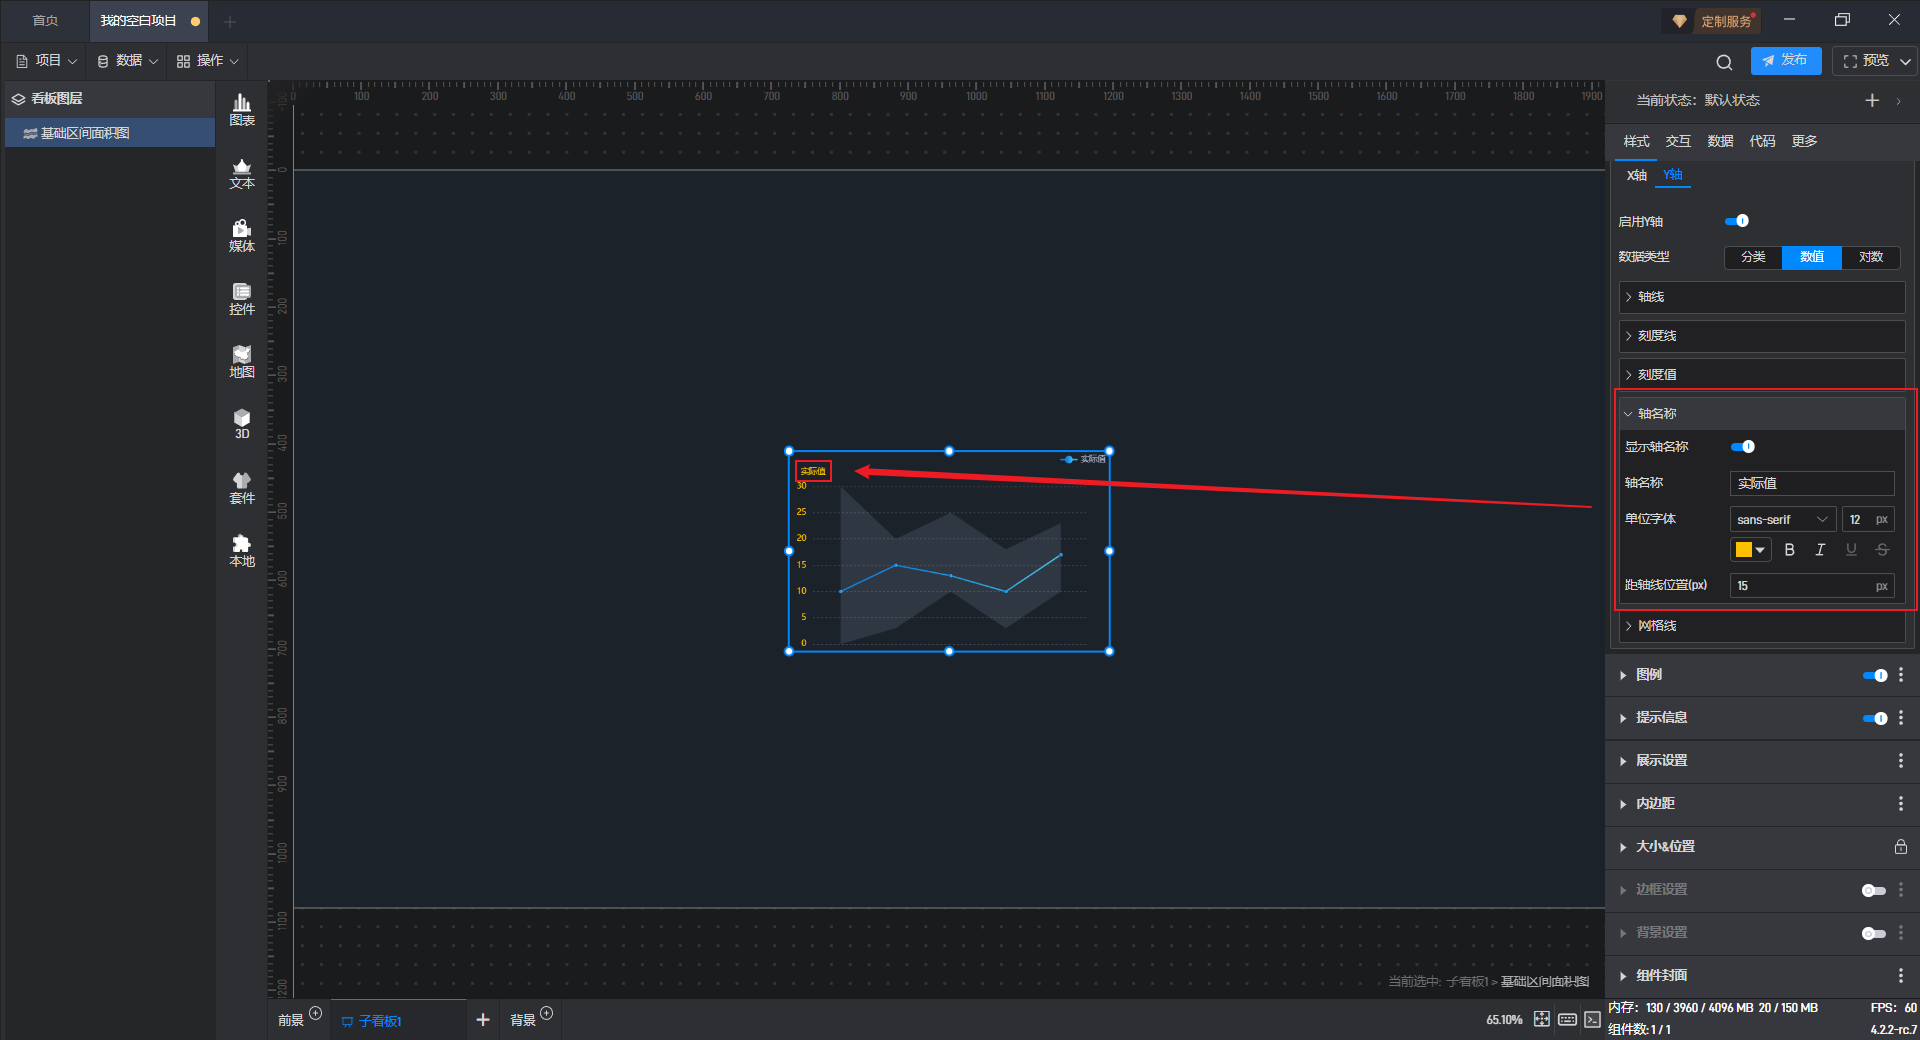Select 对数 data type

click(1871, 257)
